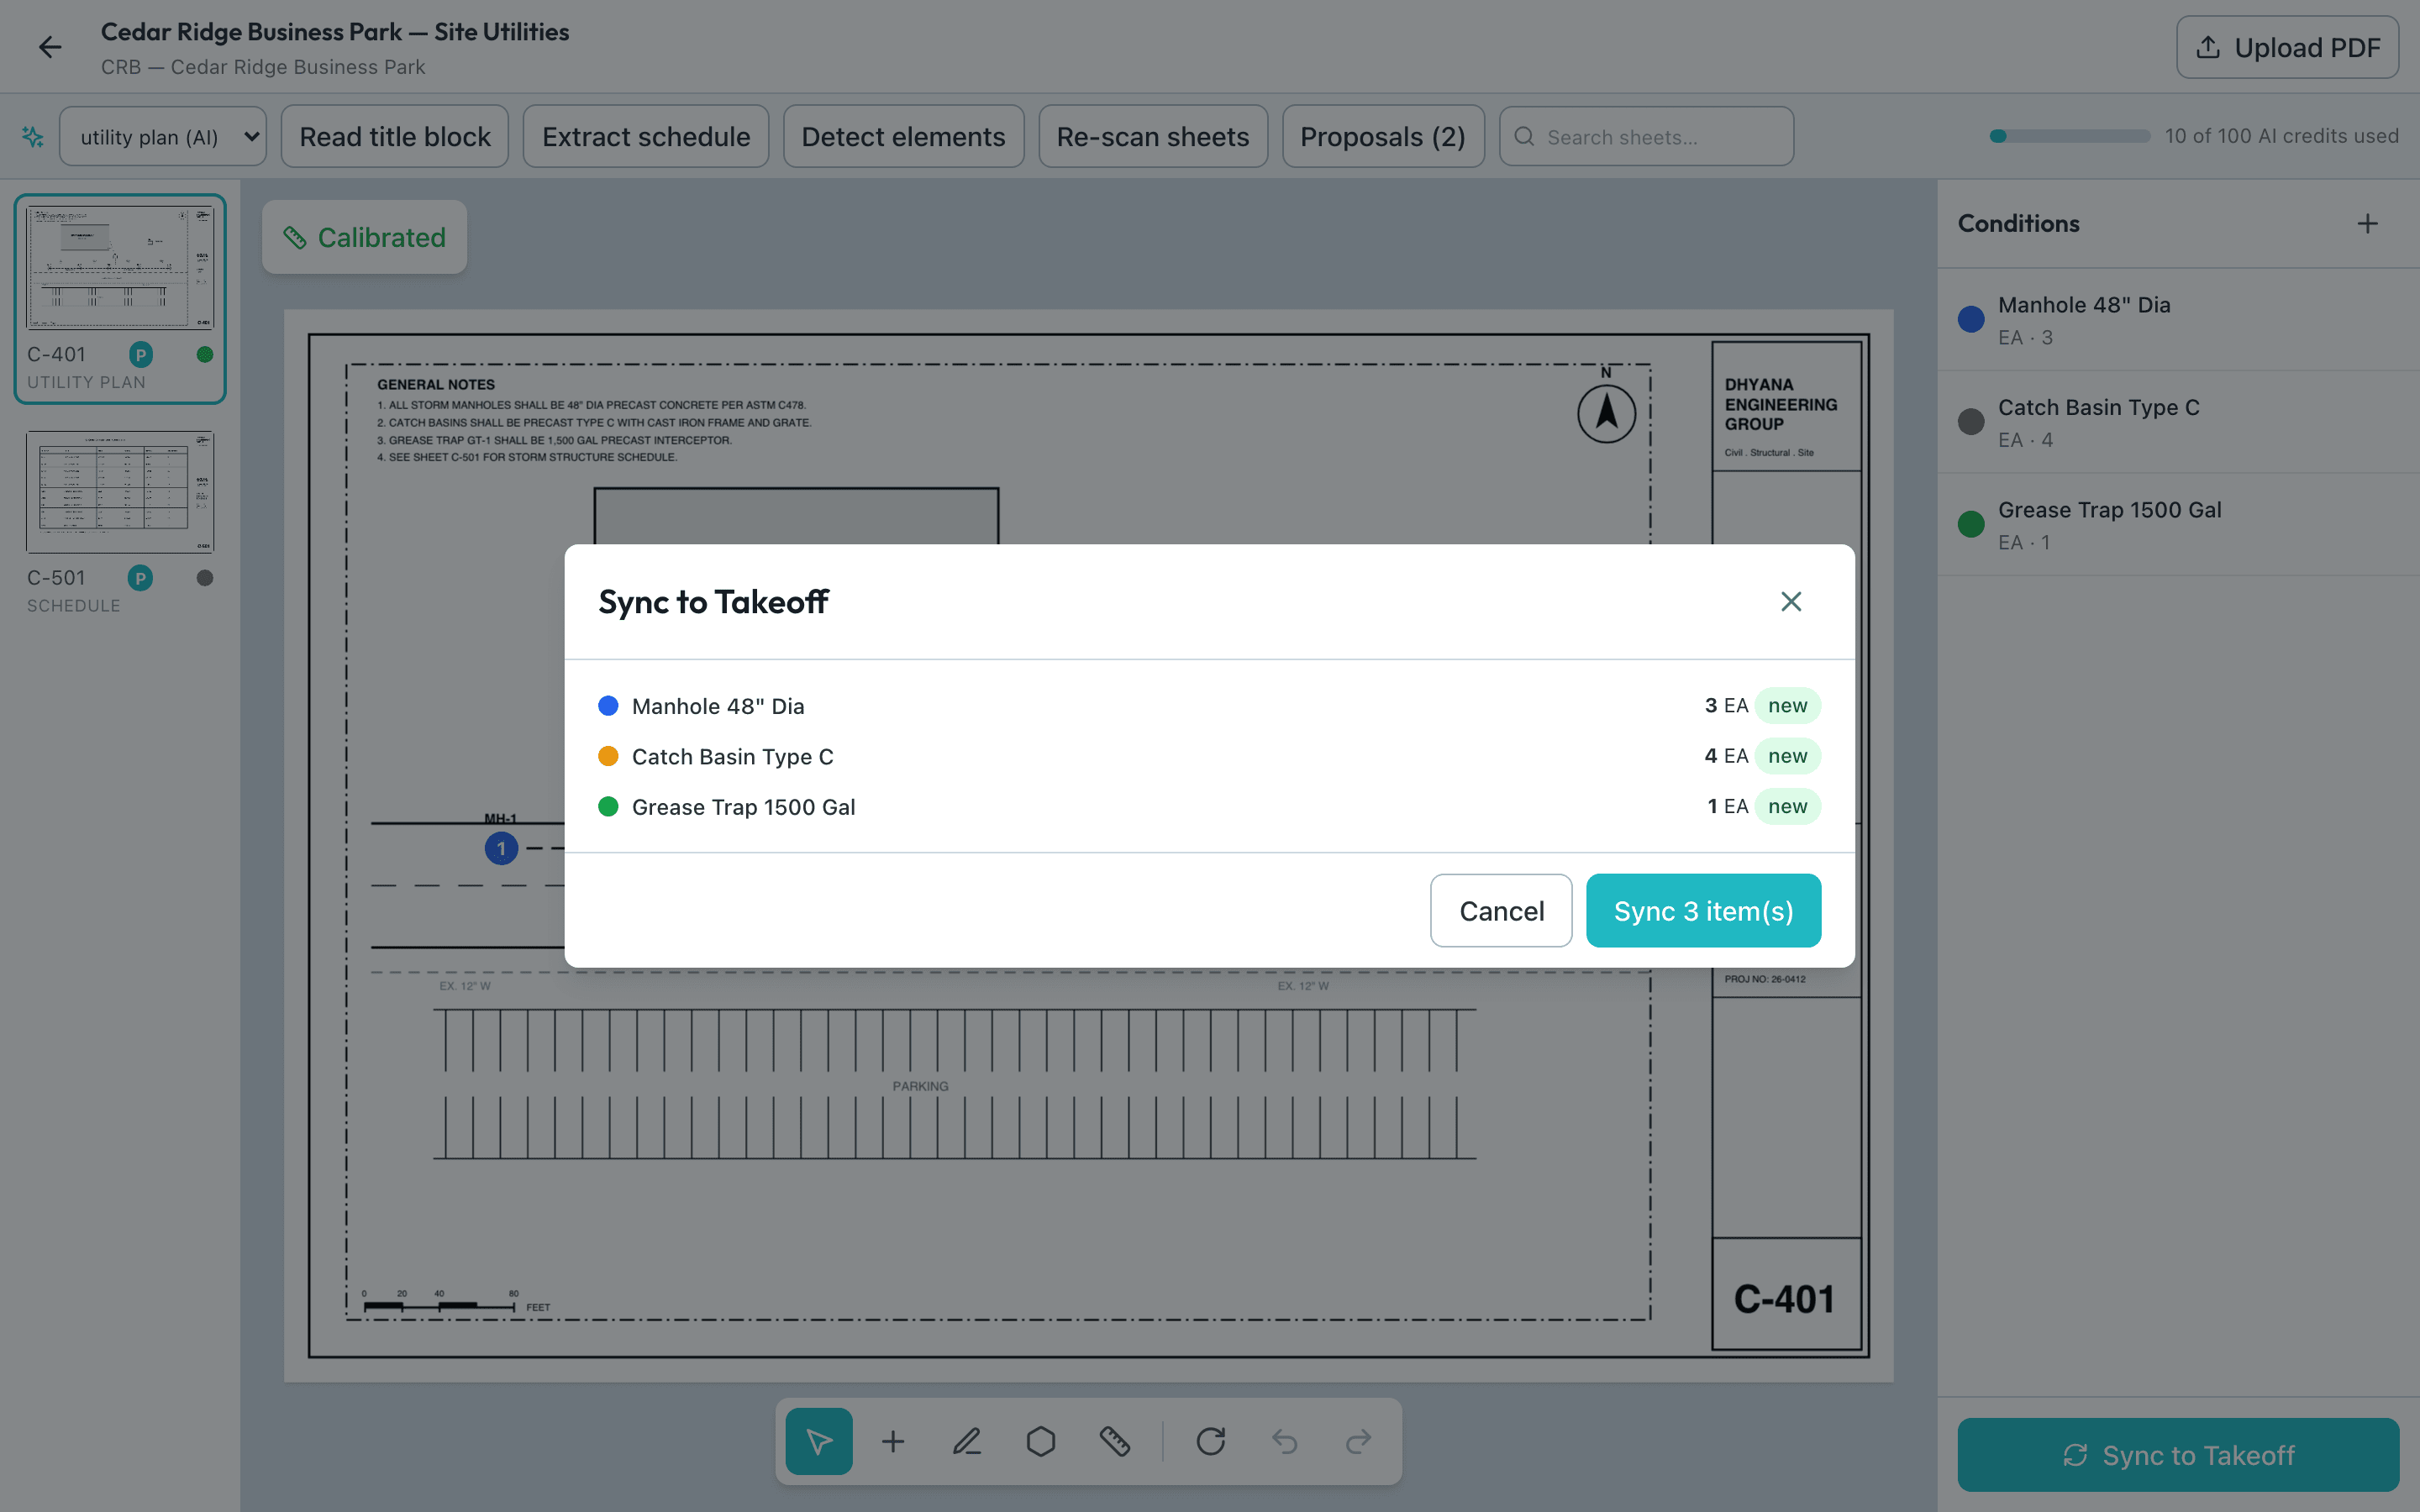Click Manhole 48" Dia row in dialog
2420x1512 pixels.
tap(1209, 706)
